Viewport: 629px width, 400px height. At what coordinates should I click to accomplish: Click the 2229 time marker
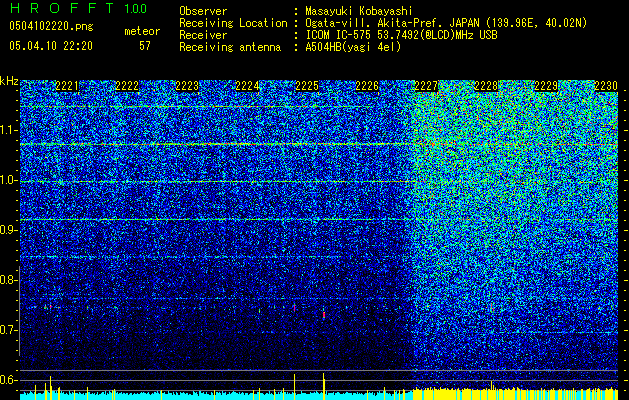(x=546, y=86)
